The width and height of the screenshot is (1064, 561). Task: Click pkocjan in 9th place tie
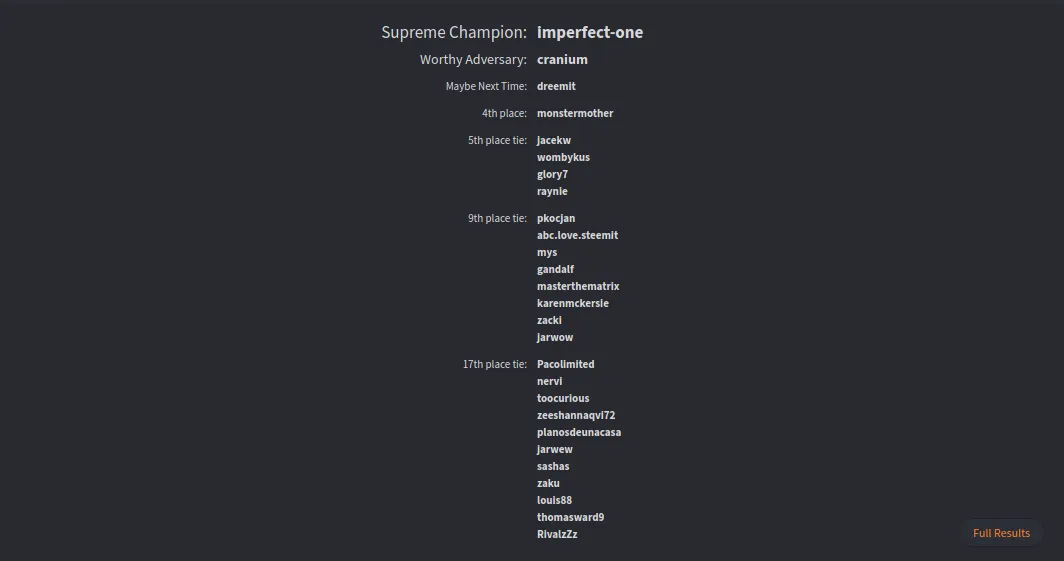[x=556, y=218]
